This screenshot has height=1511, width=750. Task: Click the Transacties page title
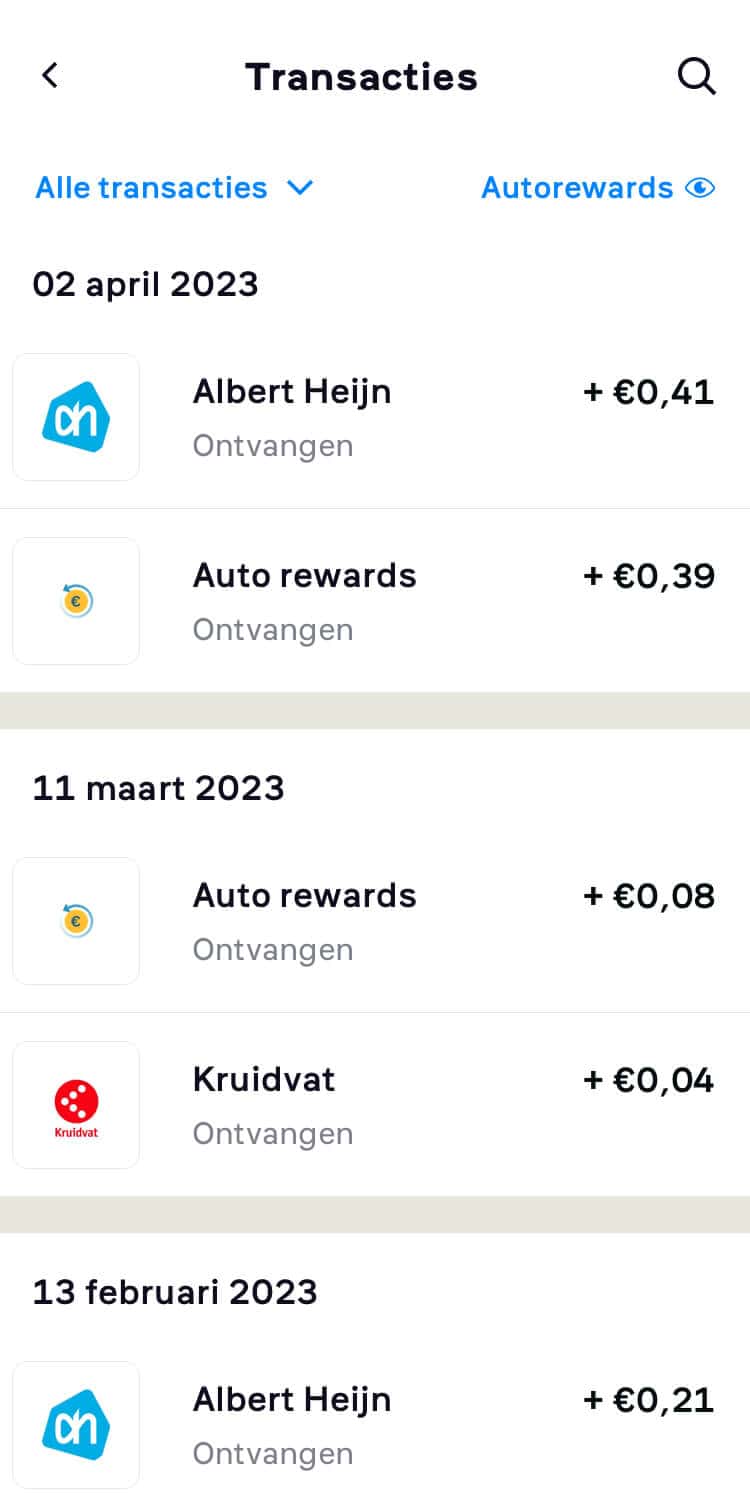coord(361,77)
